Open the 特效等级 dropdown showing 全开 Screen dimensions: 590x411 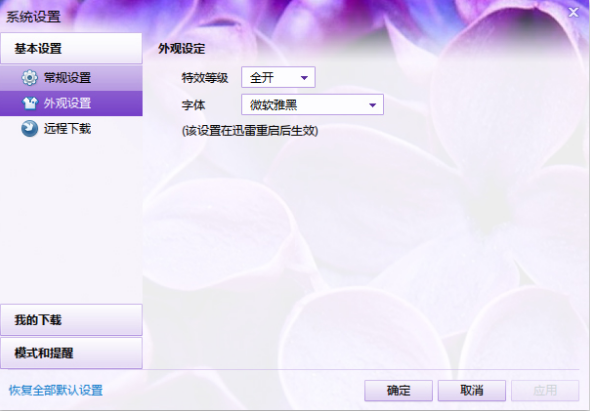click(x=278, y=78)
